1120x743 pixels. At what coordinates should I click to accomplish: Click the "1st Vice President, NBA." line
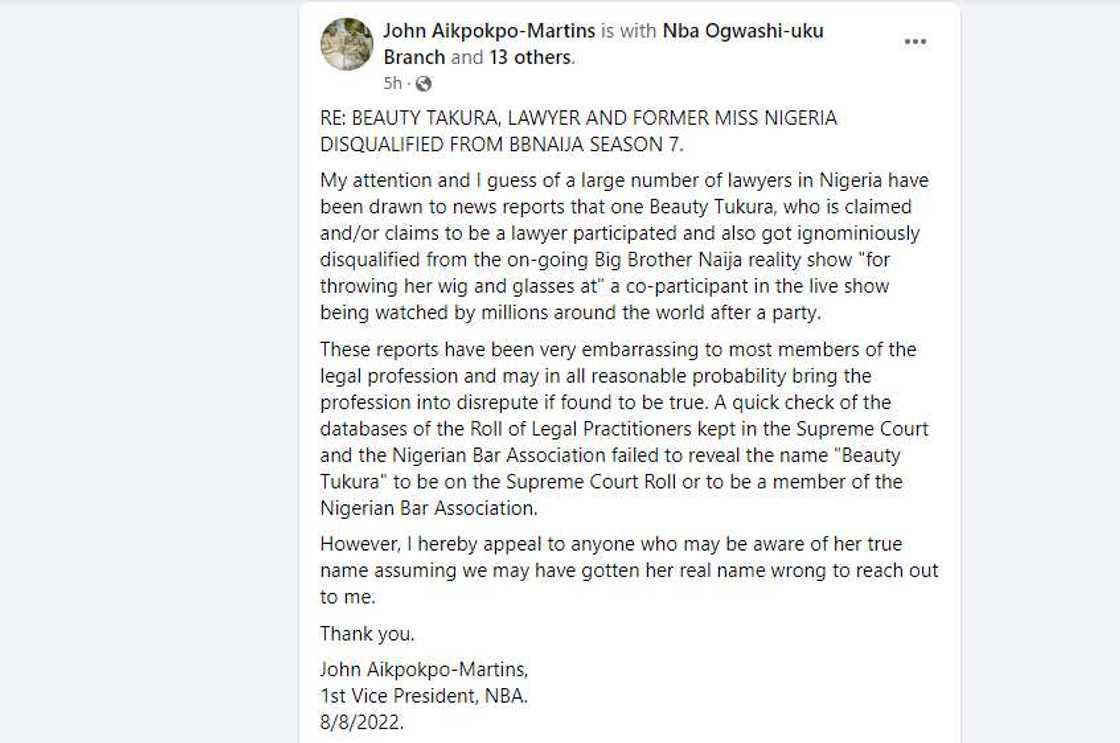[424, 696]
